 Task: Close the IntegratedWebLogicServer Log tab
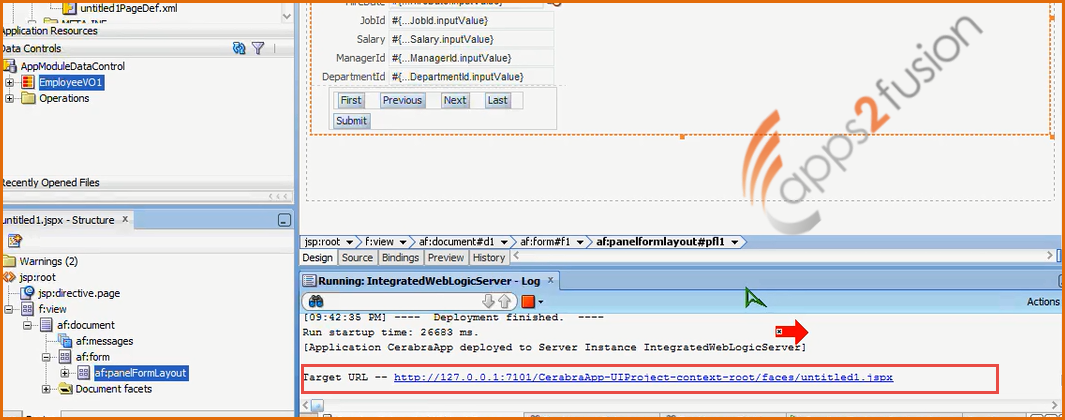550,280
